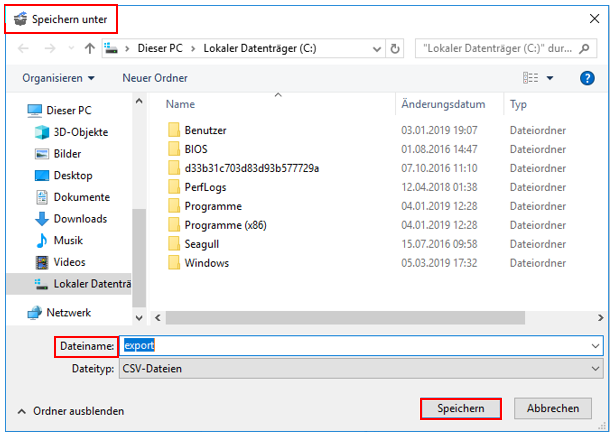Click the Speichern button
Image resolution: width=614 pixels, height=434 pixels.
point(459,409)
